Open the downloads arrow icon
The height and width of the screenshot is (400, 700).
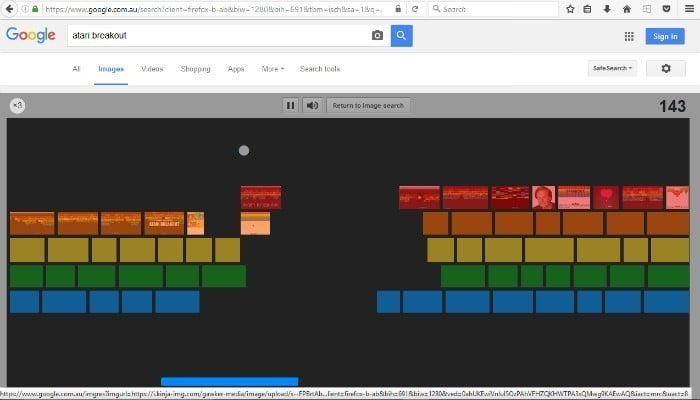pyautogui.click(x=607, y=9)
